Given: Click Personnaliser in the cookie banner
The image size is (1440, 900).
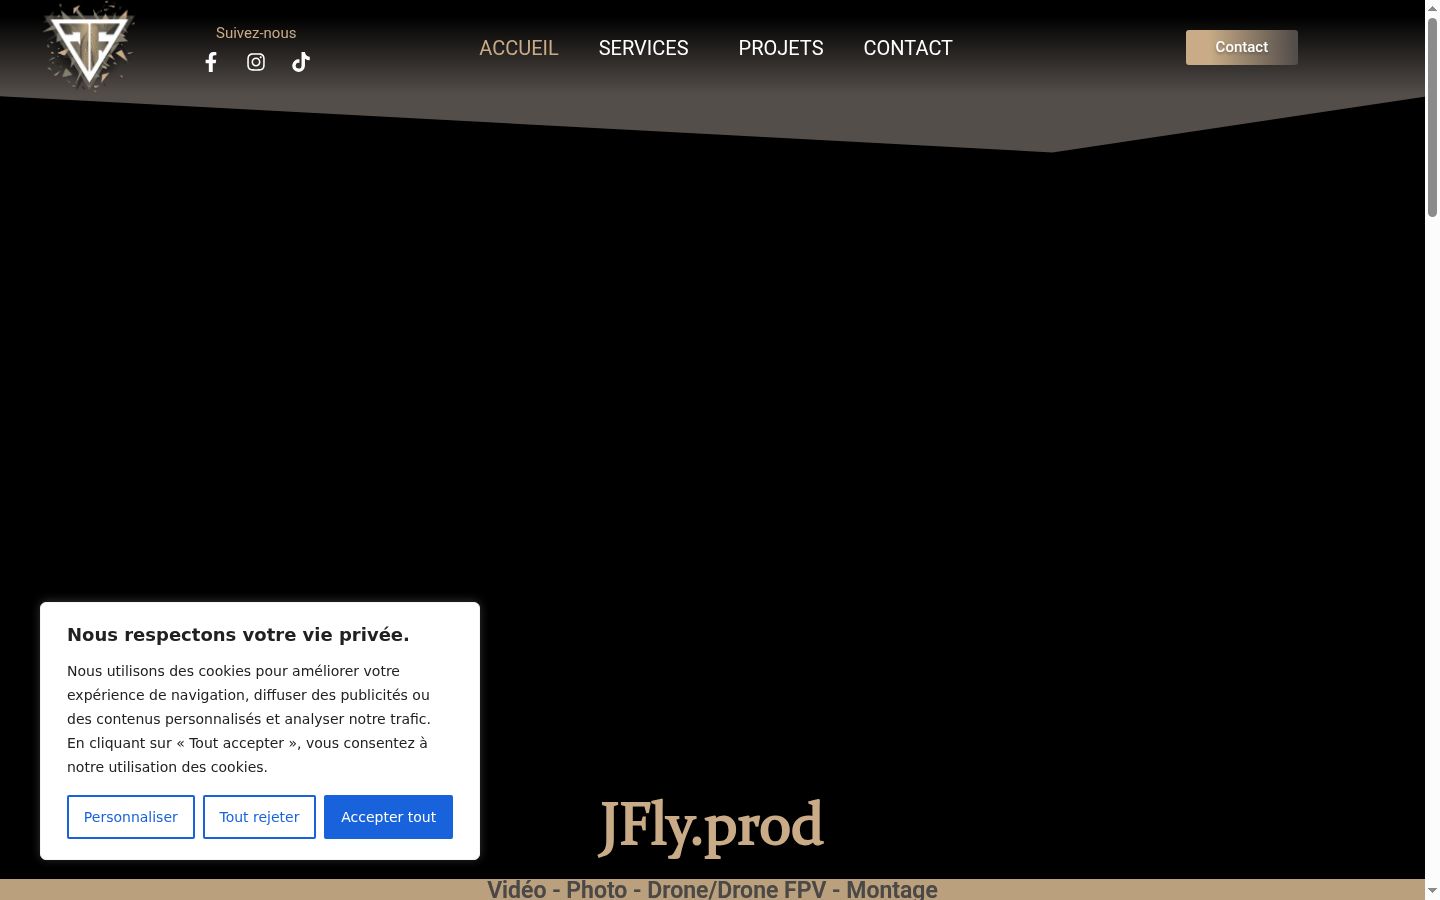Looking at the screenshot, I should (x=131, y=817).
